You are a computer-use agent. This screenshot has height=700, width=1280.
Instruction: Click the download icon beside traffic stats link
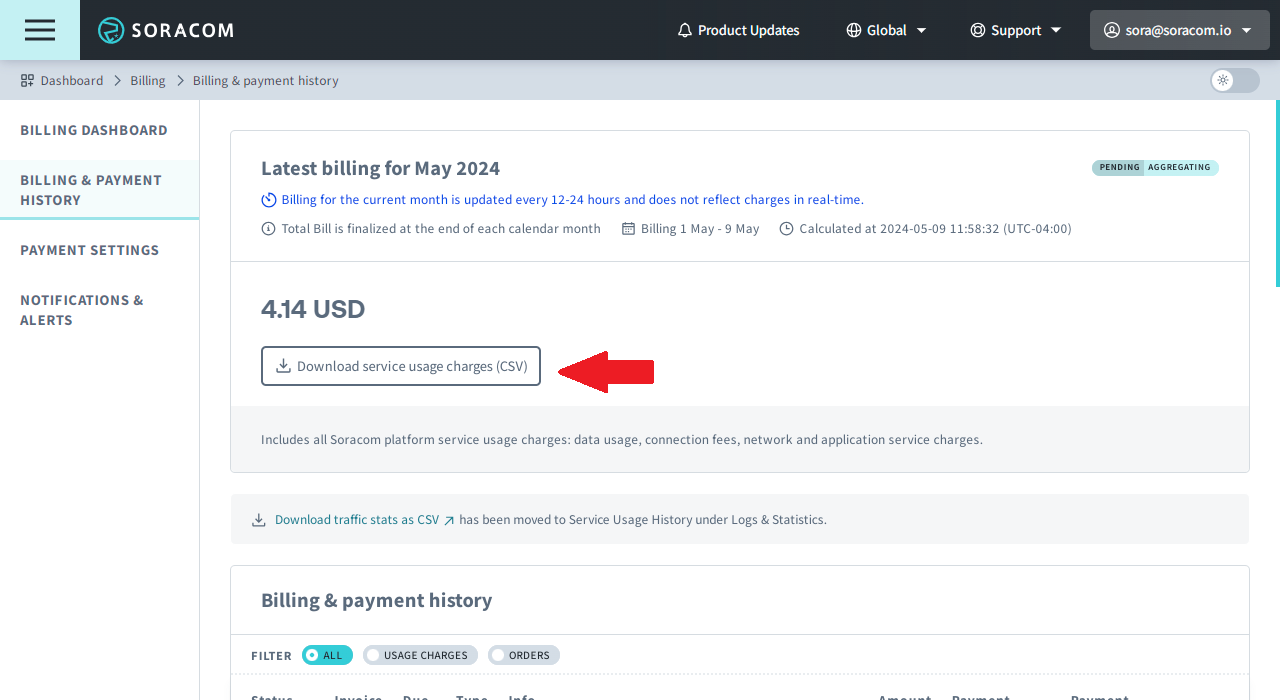tap(259, 519)
